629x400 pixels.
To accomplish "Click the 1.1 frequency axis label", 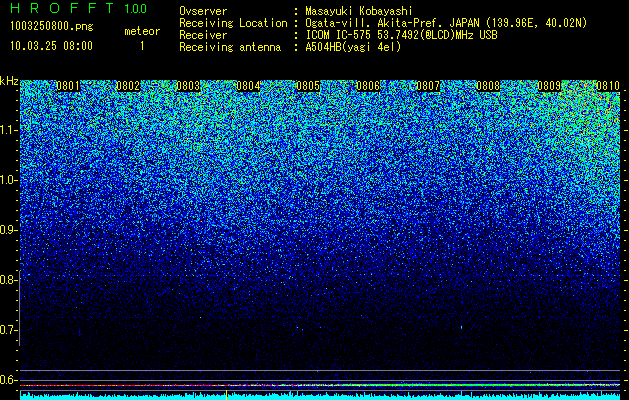I will pyautogui.click(x=9, y=130).
